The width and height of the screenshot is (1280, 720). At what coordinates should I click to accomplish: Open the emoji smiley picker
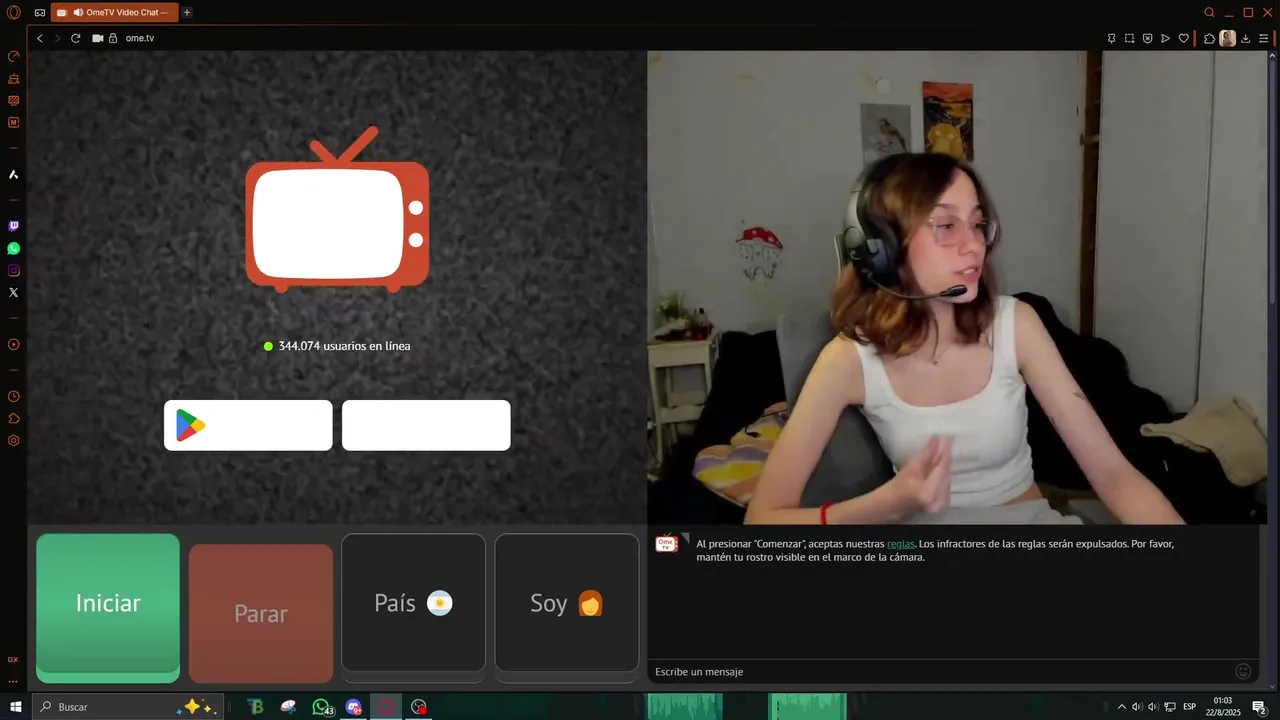(x=1243, y=671)
